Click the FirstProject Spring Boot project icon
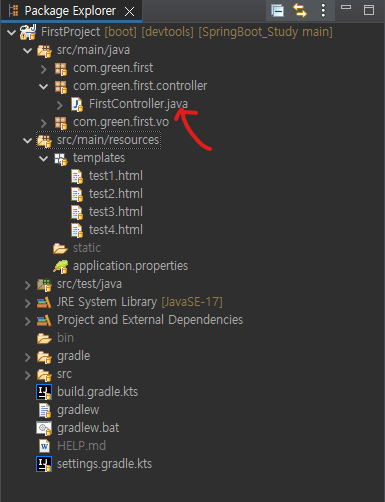The image size is (385, 502). pyautogui.click(x=28, y=32)
